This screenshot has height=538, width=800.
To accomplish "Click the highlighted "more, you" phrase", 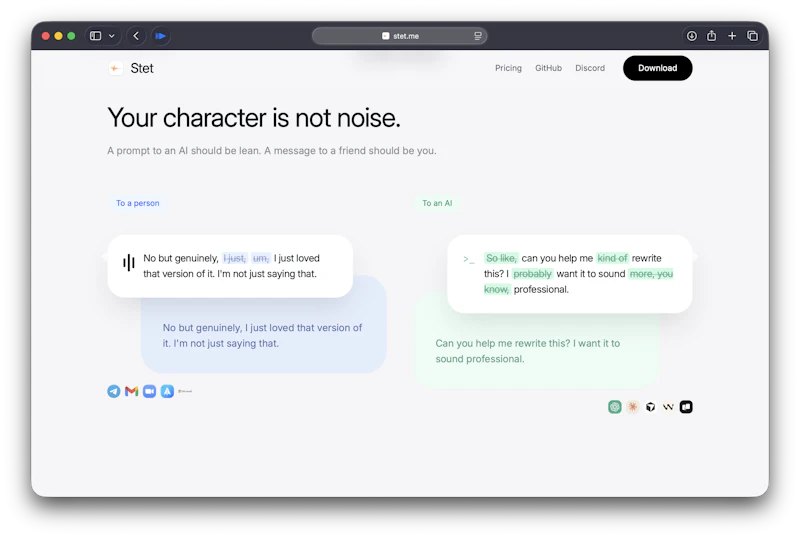I will [651, 274].
